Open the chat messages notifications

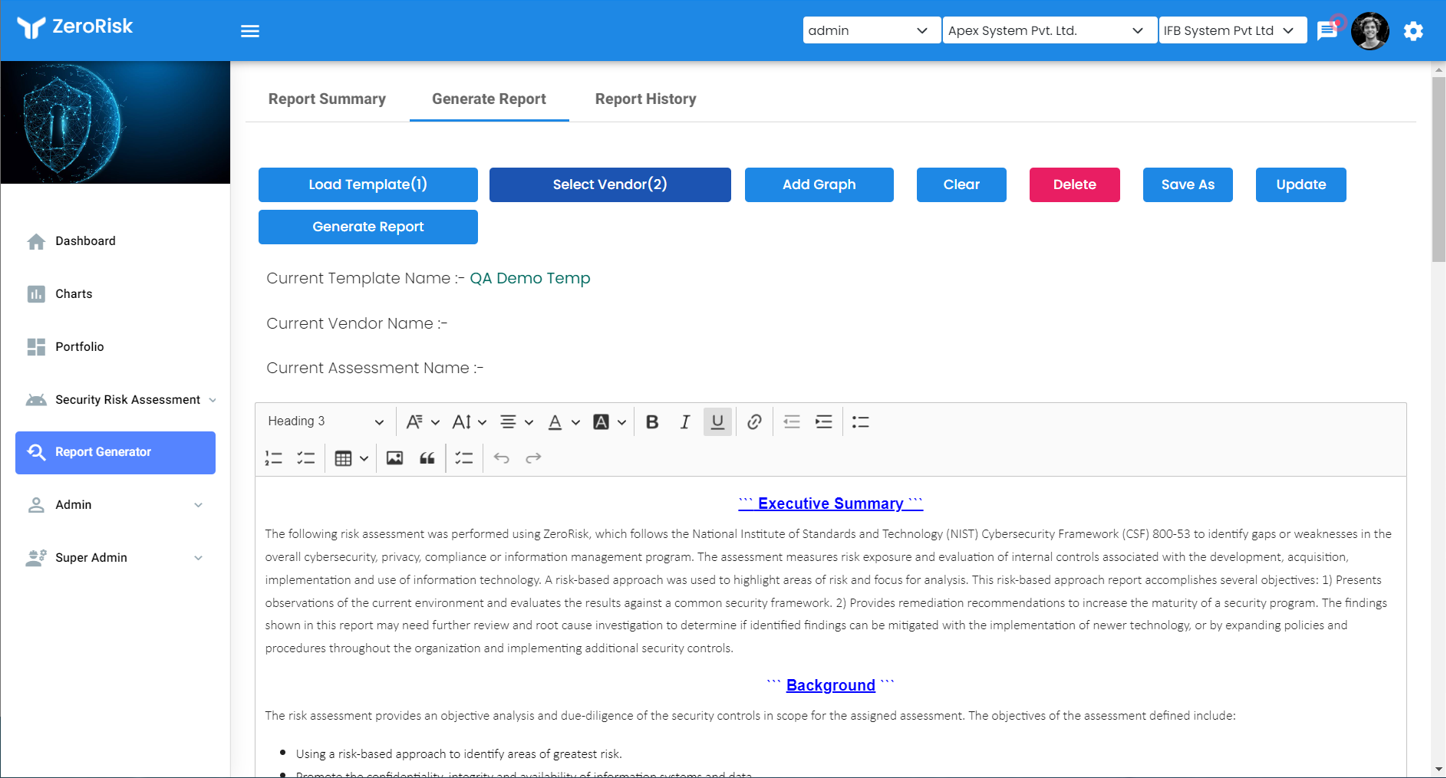pos(1327,31)
